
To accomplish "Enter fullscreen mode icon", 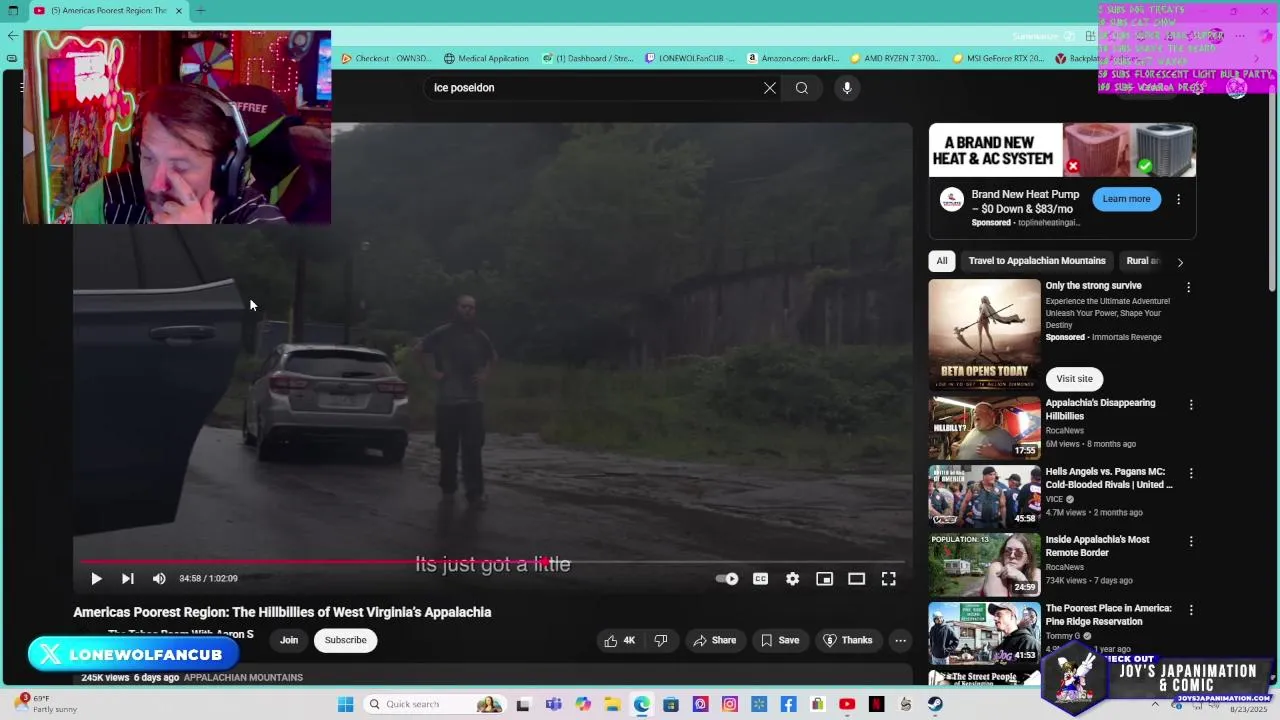I will point(888,579).
